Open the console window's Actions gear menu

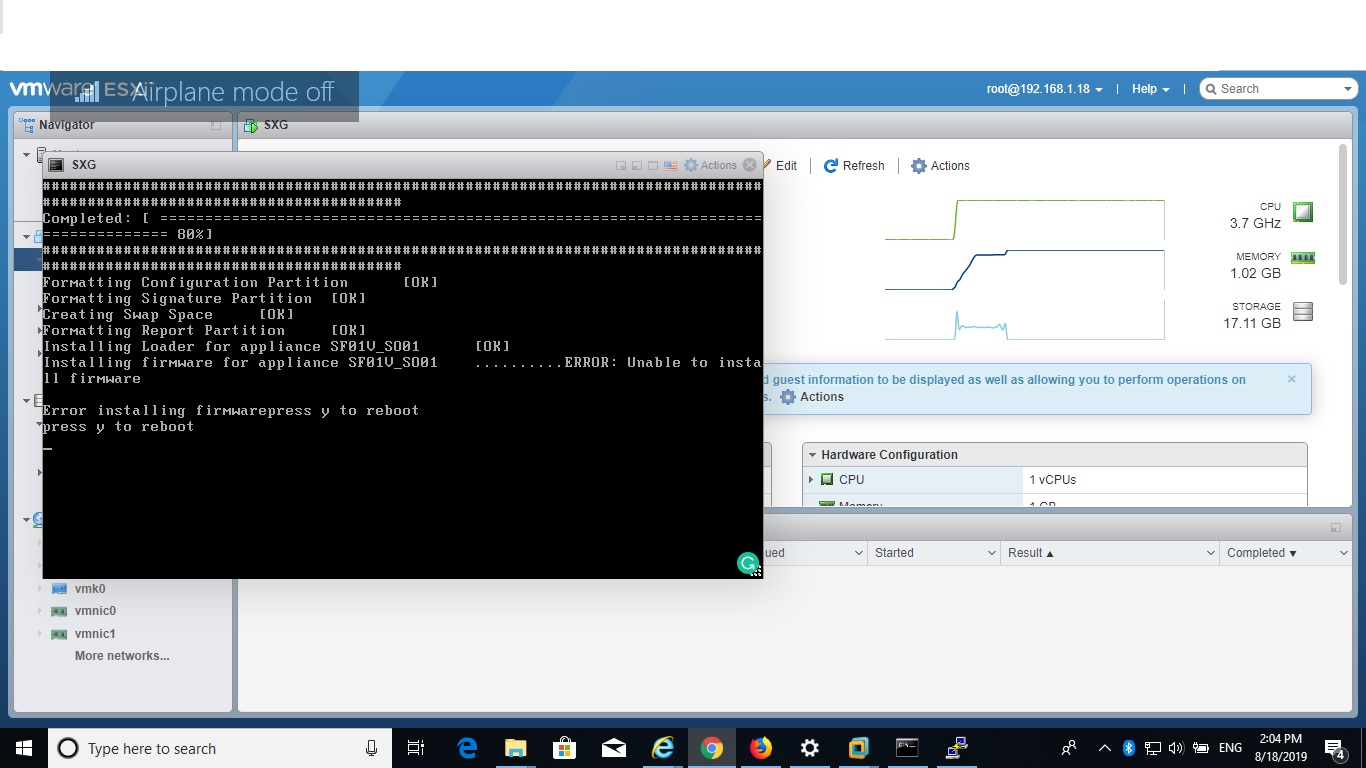pos(710,166)
